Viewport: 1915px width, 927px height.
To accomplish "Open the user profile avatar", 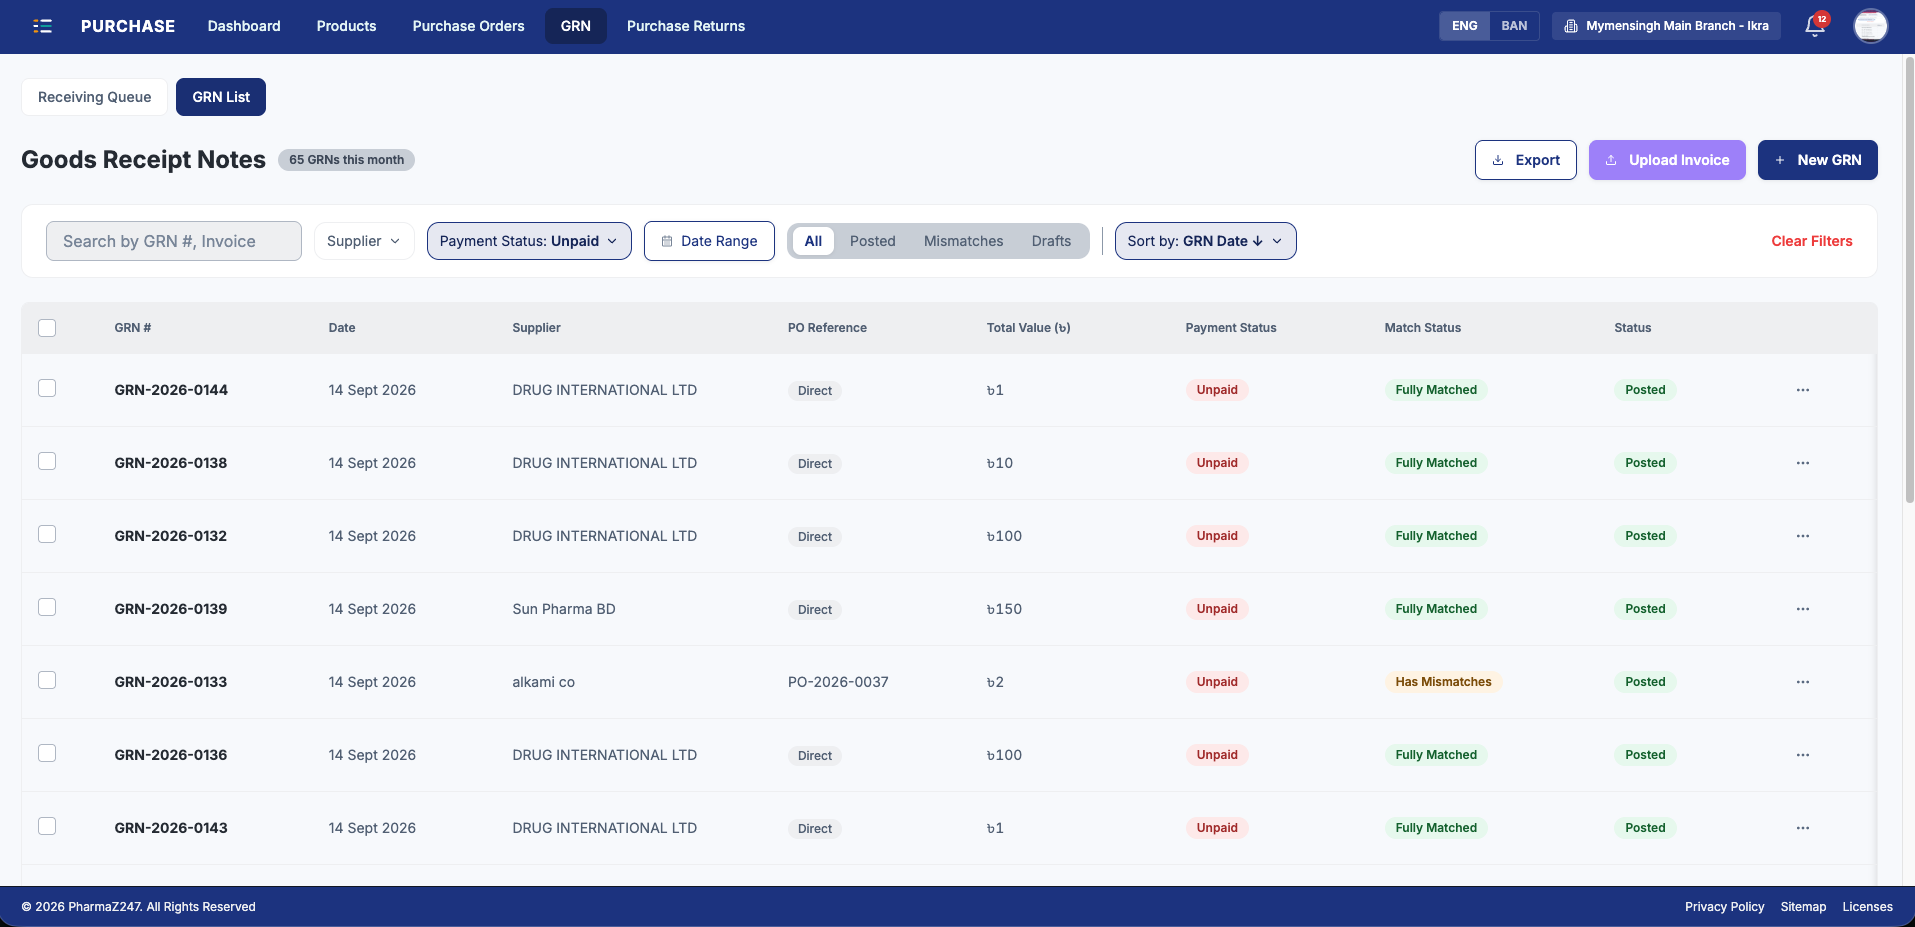I will tap(1870, 26).
